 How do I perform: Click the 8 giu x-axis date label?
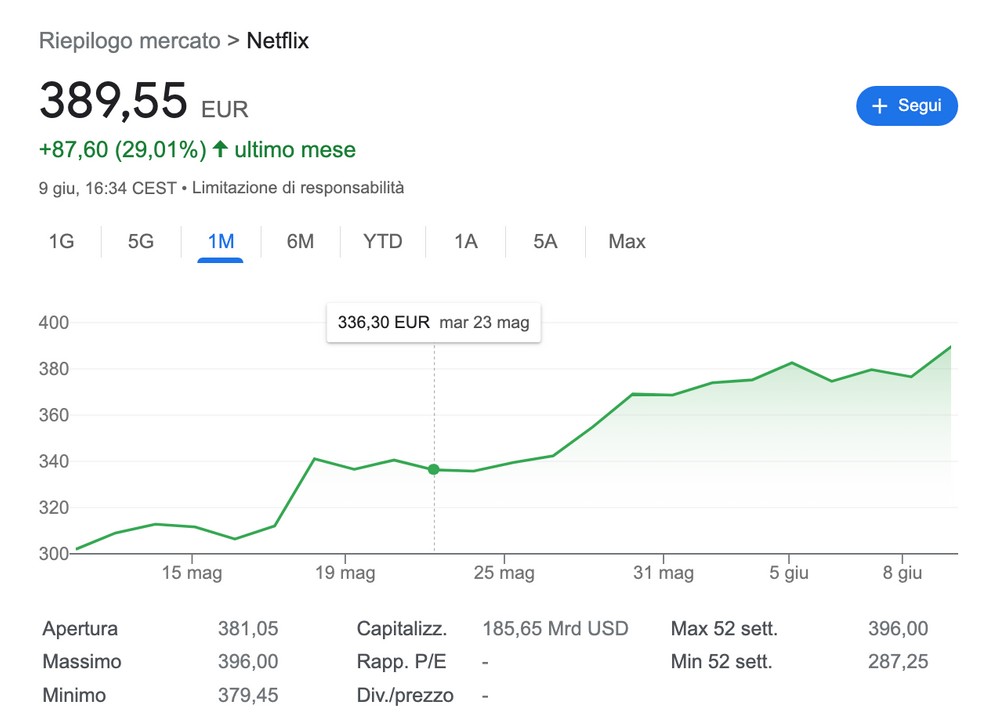point(902,573)
